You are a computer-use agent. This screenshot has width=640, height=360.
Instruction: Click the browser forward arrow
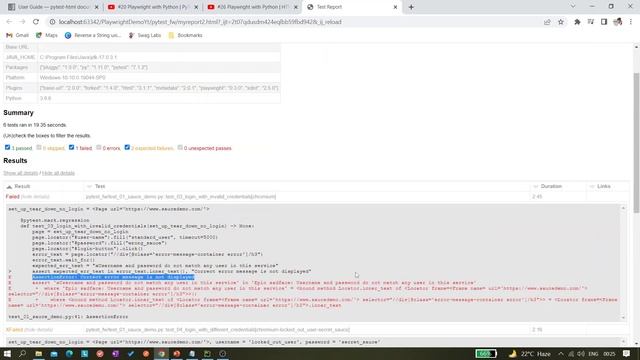tap(22, 22)
